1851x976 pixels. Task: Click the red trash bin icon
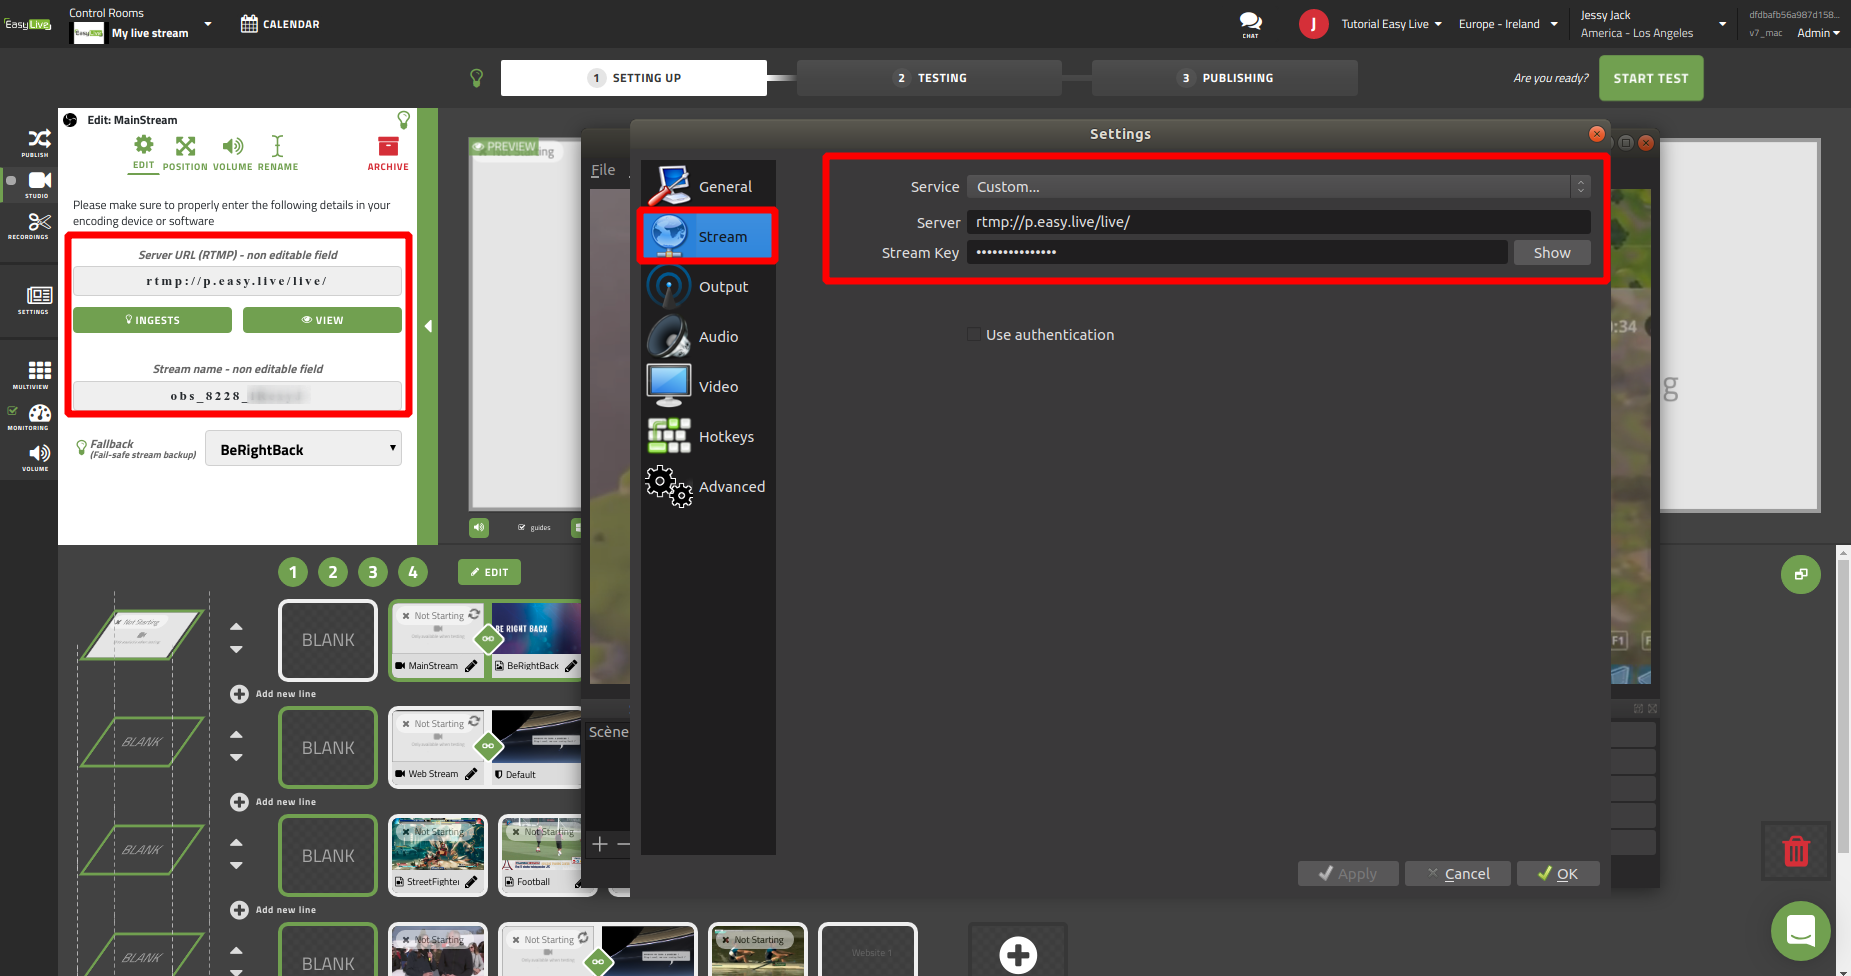pyautogui.click(x=1796, y=851)
